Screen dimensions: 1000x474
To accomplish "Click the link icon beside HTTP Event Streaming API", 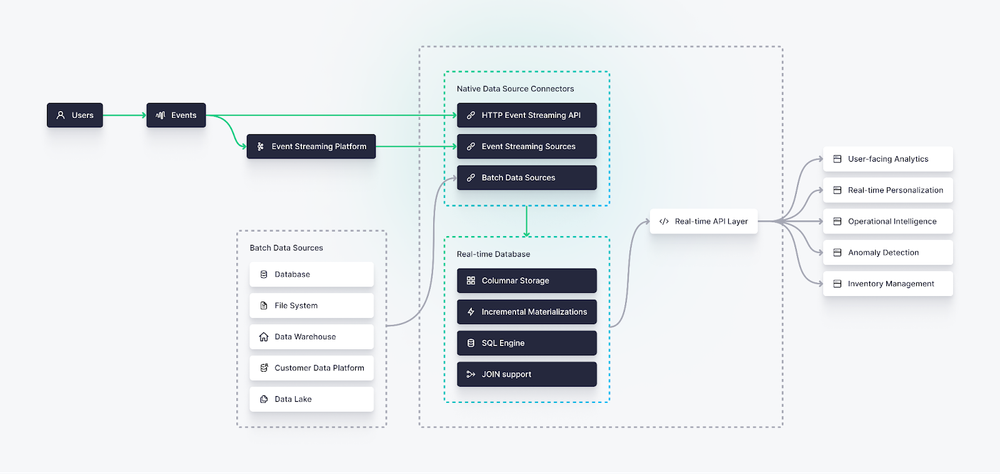I will (471, 115).
